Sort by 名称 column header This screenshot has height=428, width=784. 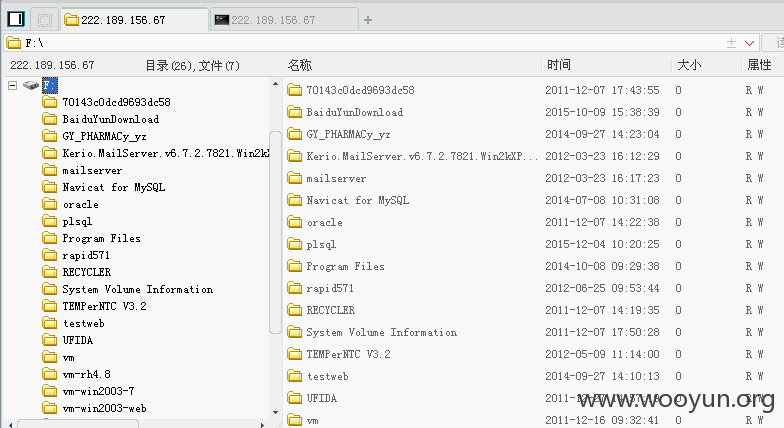300,65
